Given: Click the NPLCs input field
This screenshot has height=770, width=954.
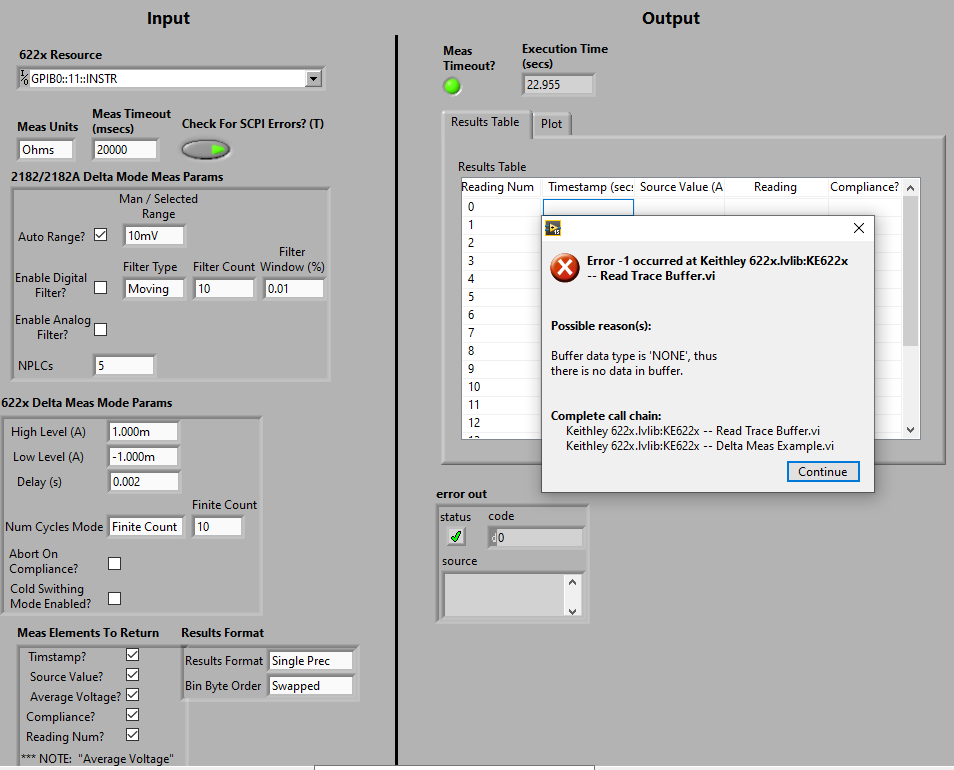Looking at the screenshot, I should [124, 365].
